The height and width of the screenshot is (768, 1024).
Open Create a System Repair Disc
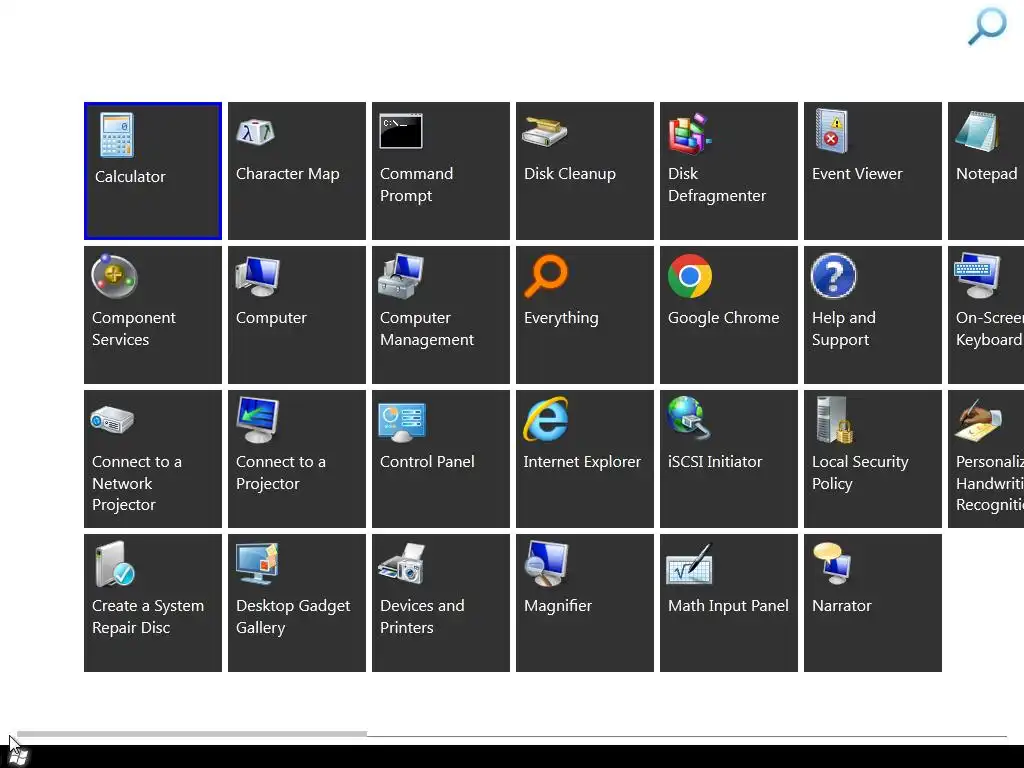pyautogui.click(x=153, y=603)
